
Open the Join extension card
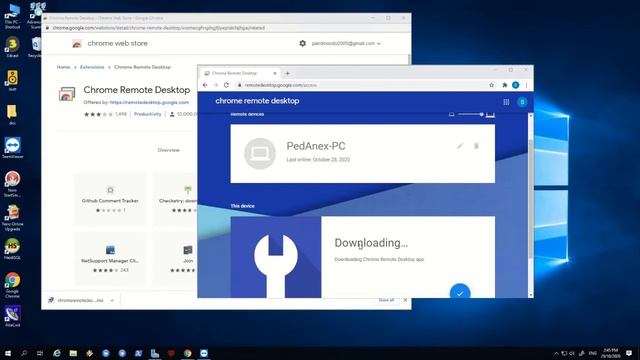pyautogui.click(x=176, y=259)
